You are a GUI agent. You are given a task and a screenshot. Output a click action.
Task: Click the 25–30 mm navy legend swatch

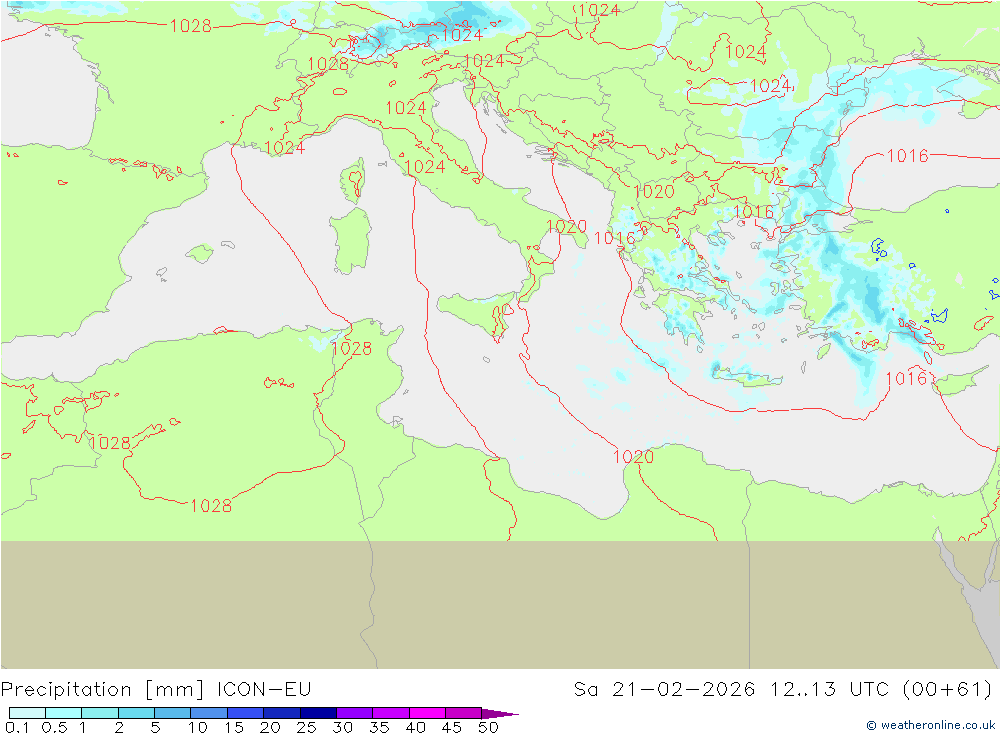[x=318, y=713]
